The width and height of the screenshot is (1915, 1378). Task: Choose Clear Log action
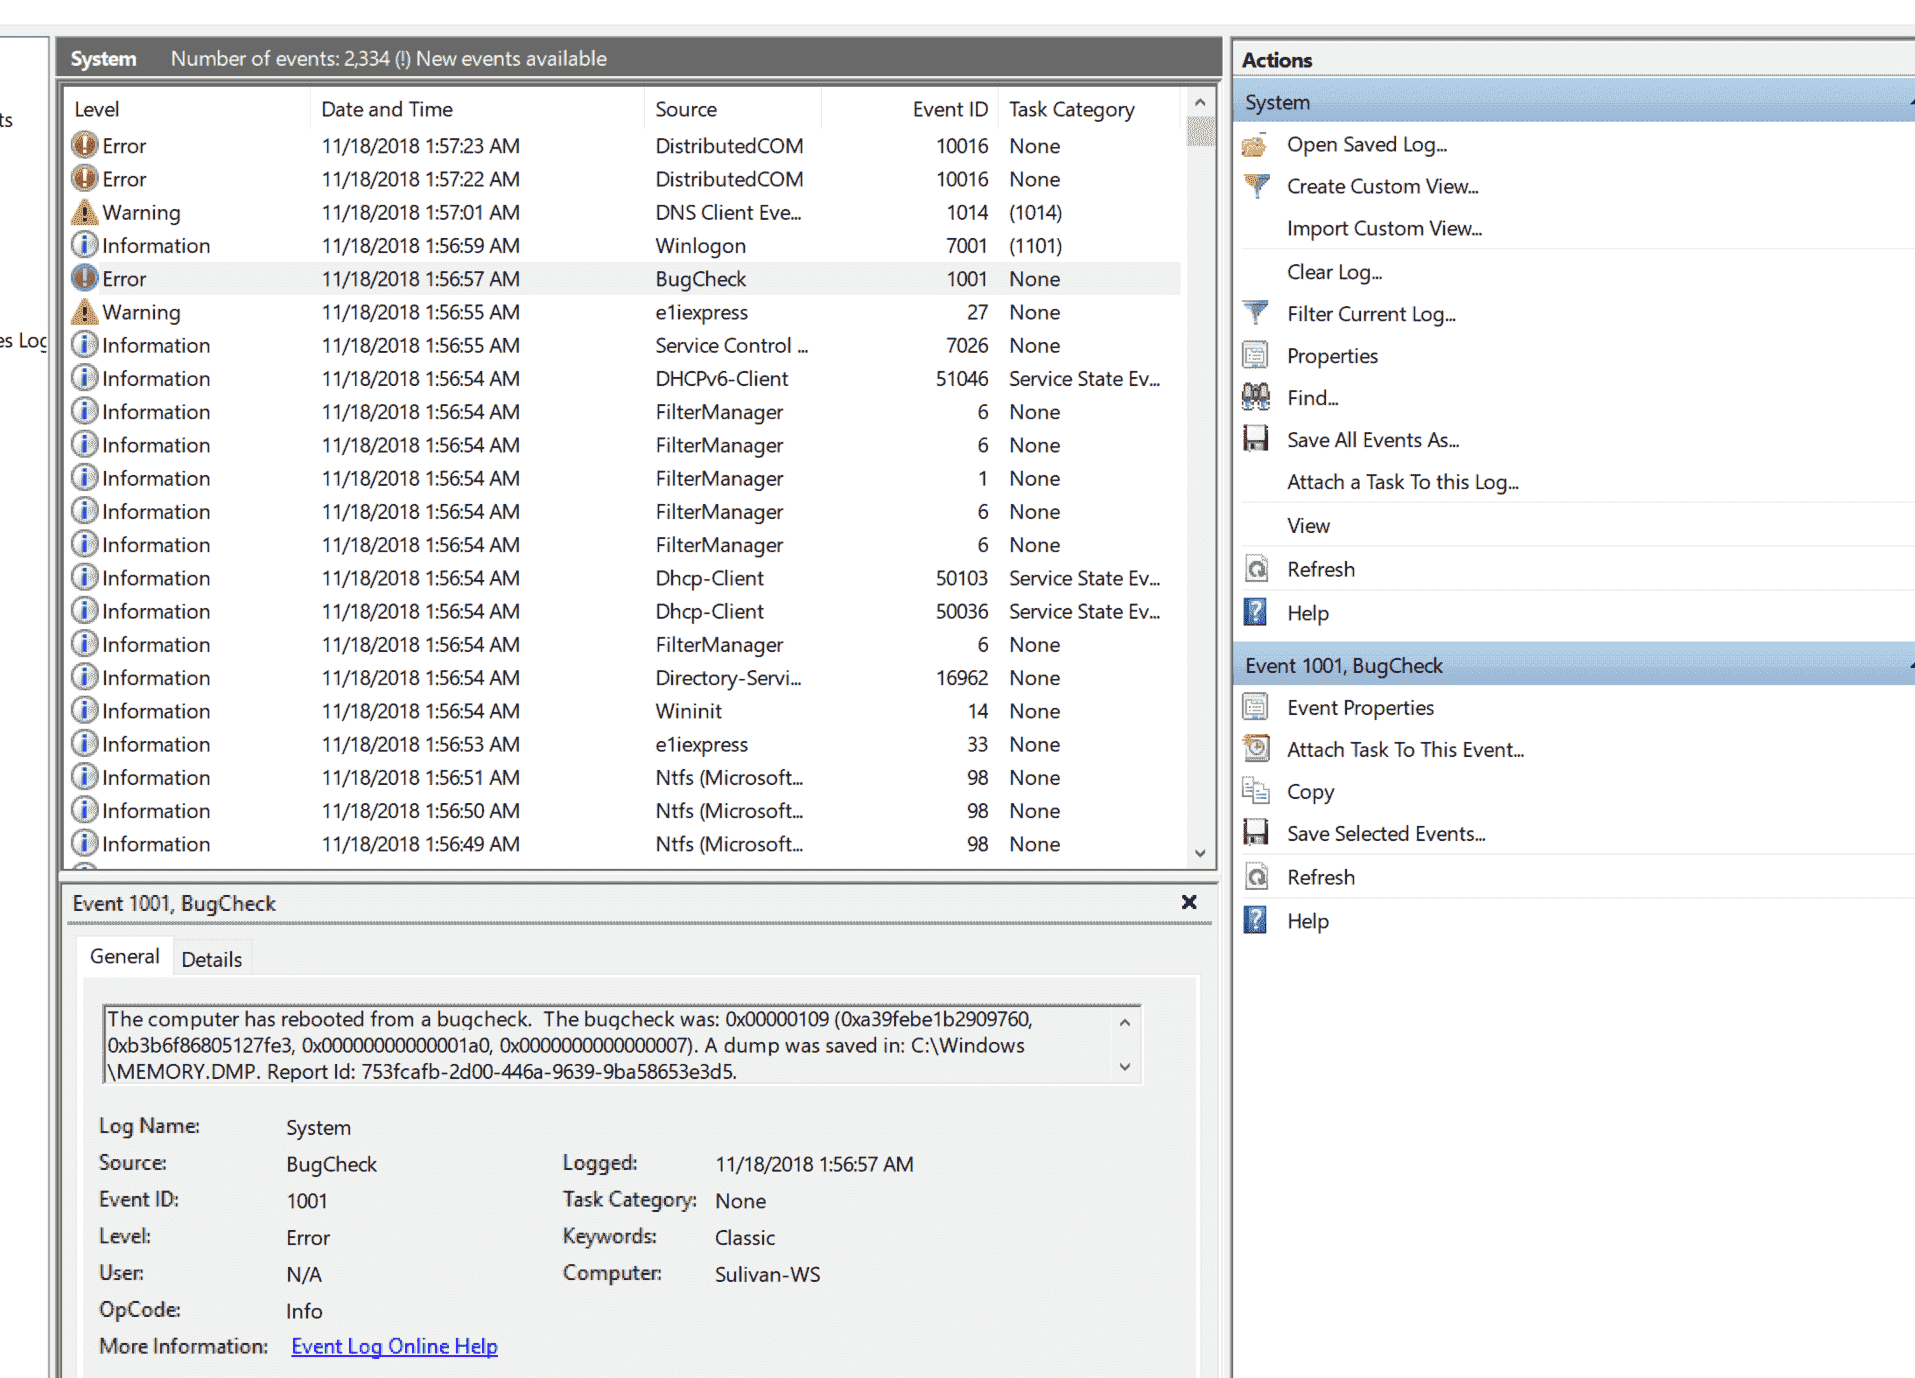point(1334,272)
